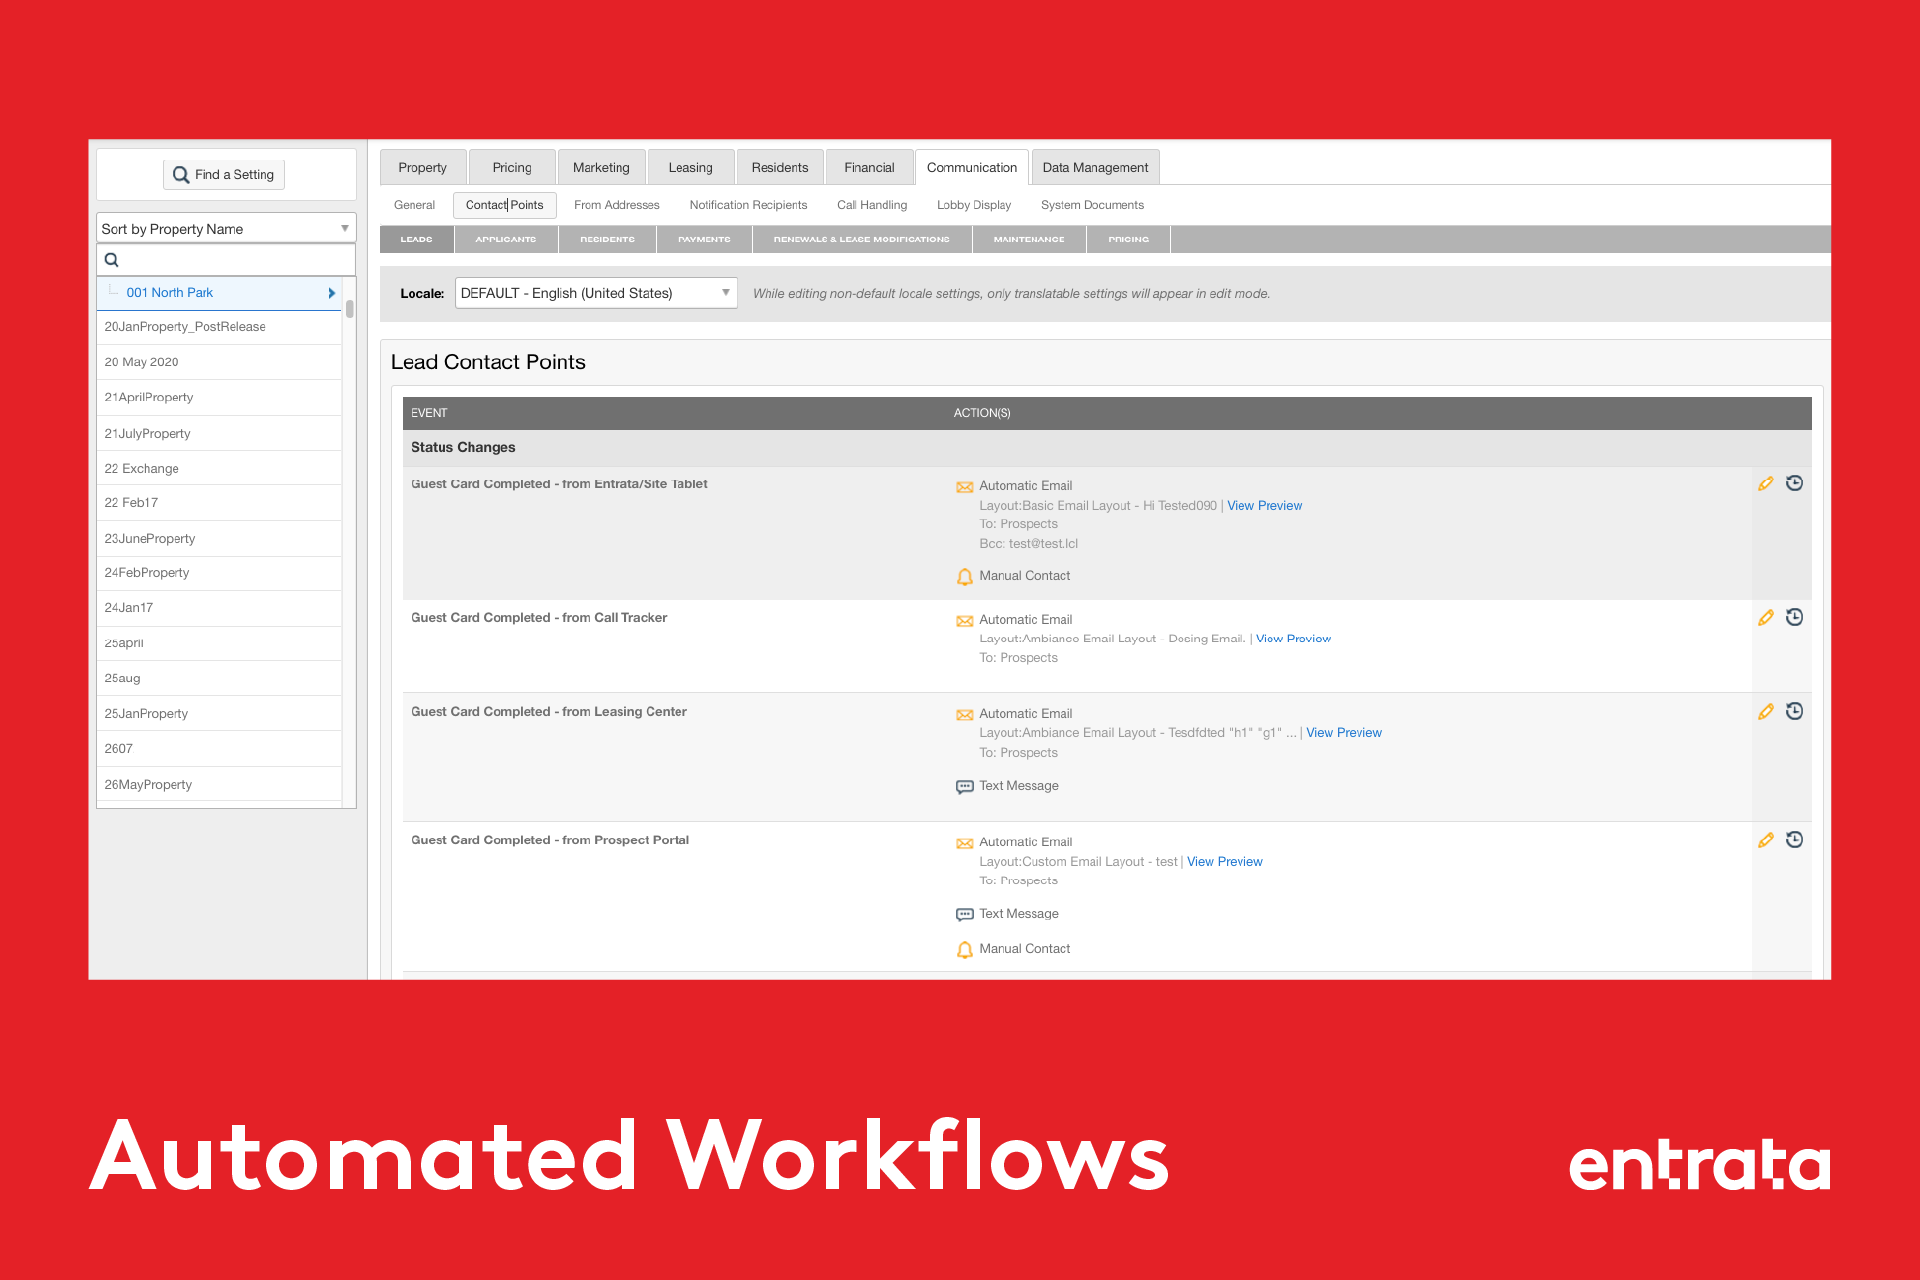Open the Sort by Property Name dropdown
The height and width of the screenshot is (1280, 1920).
click(226, 229)
